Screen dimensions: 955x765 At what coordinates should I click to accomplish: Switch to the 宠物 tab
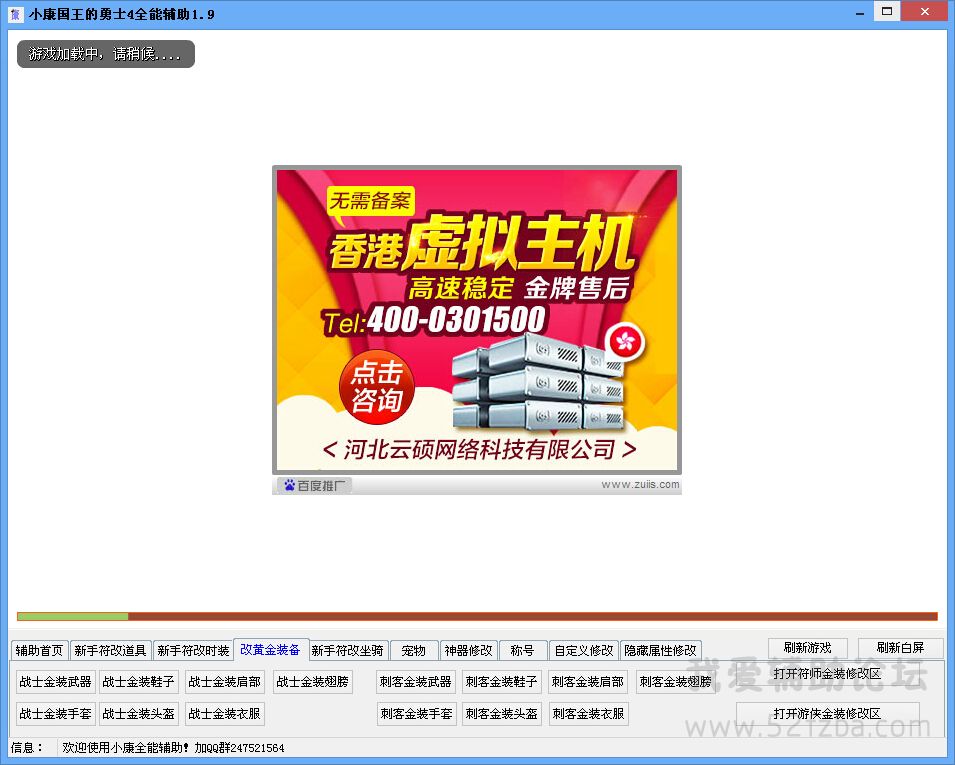click(414, 650)
